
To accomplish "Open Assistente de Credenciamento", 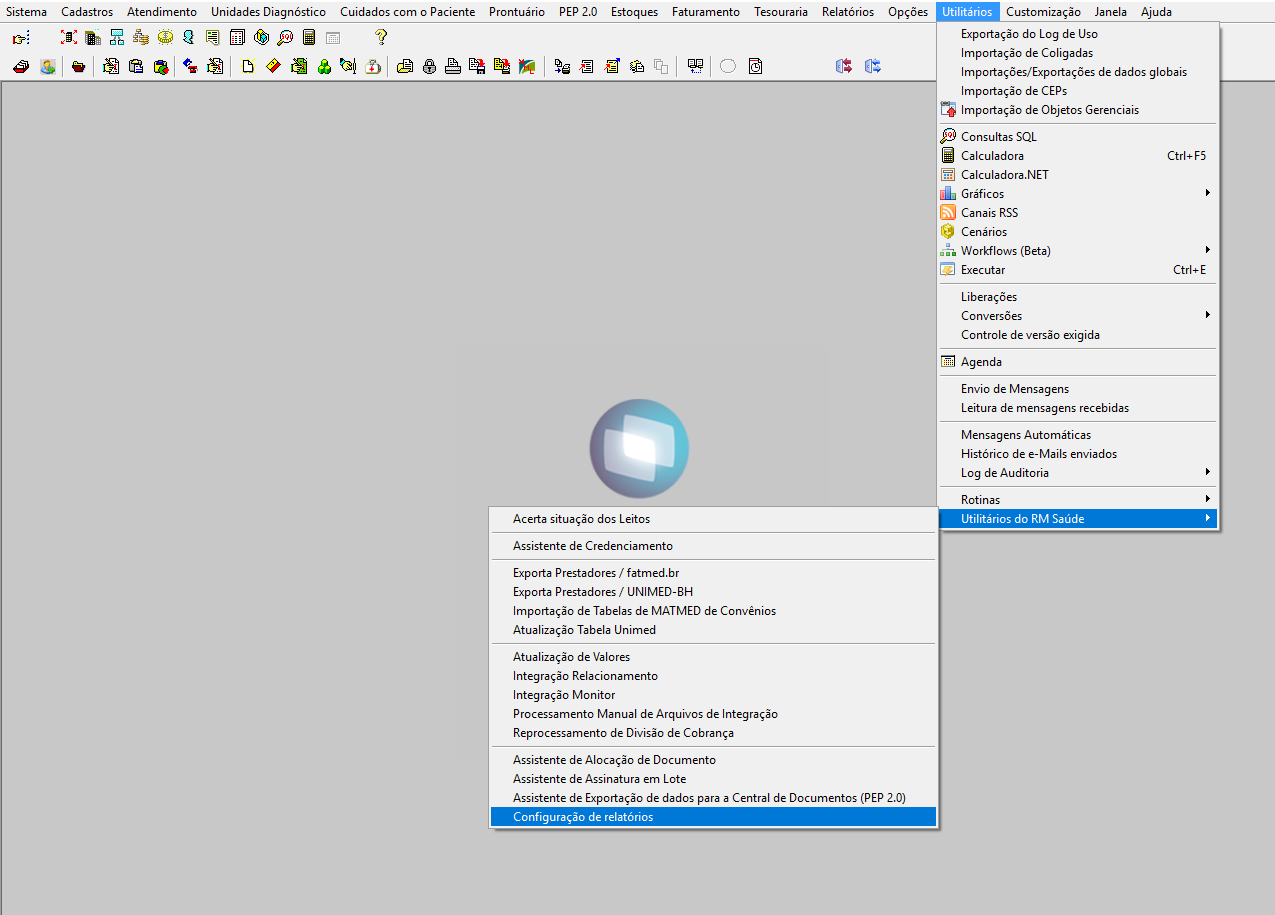I will pyautogui.click(x=713, y=546).
